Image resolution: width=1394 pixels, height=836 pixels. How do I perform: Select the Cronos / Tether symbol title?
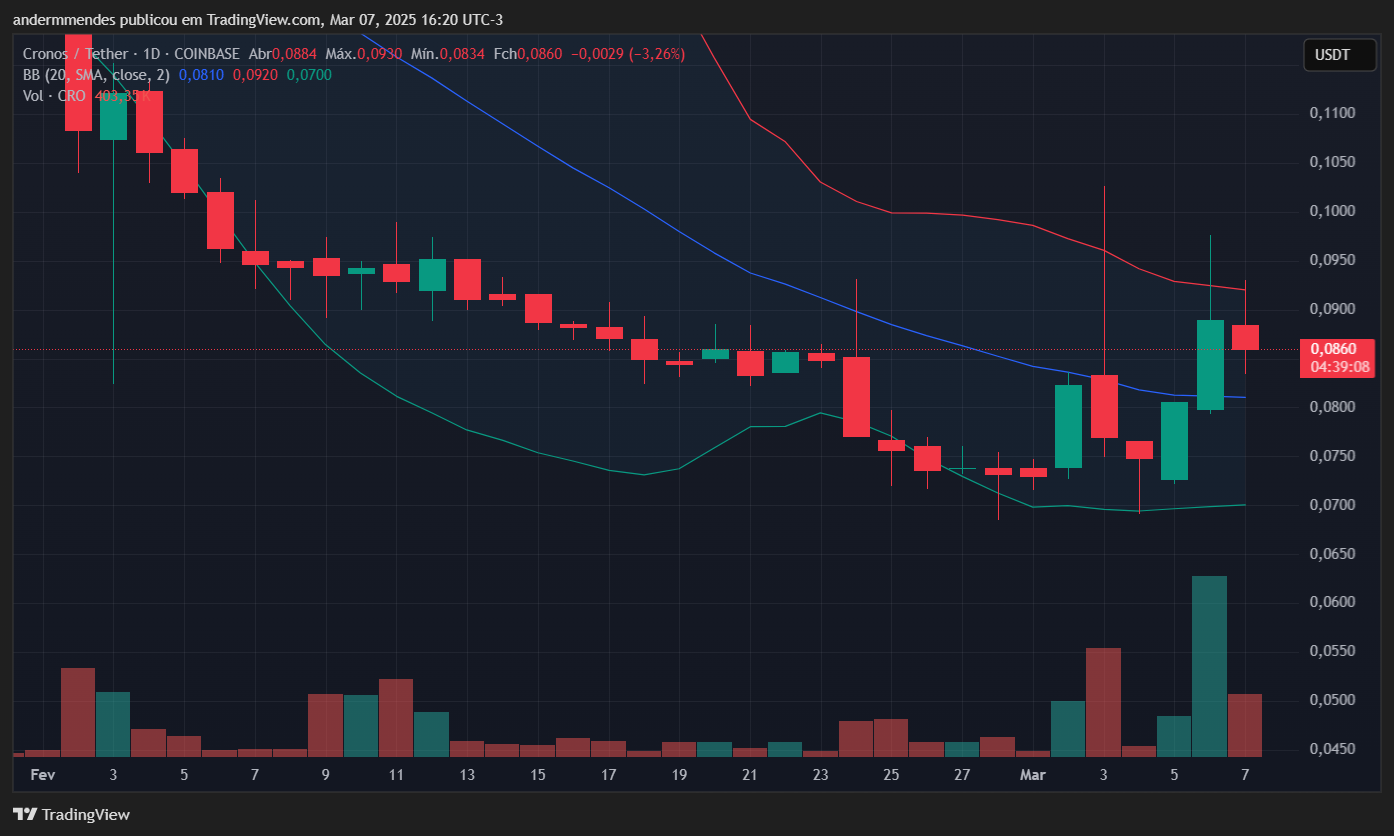76,54
